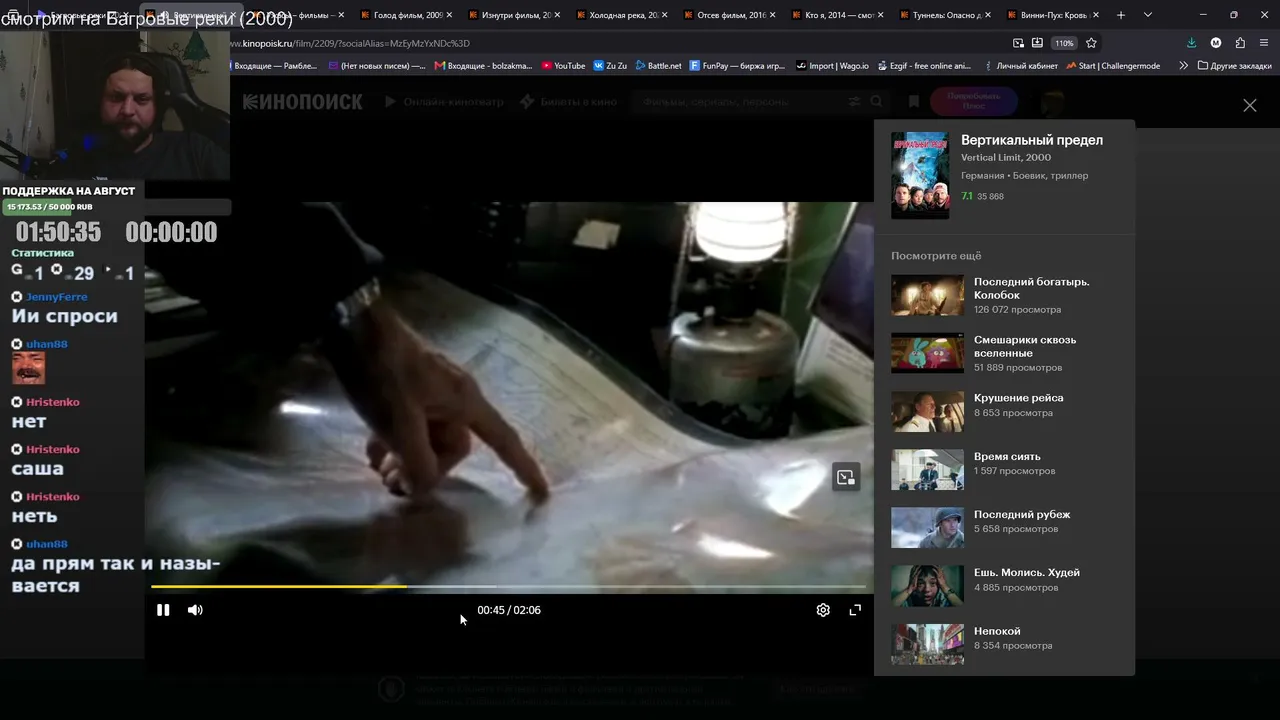
Task: Open the browser application menu
Action: [1265, 43]
